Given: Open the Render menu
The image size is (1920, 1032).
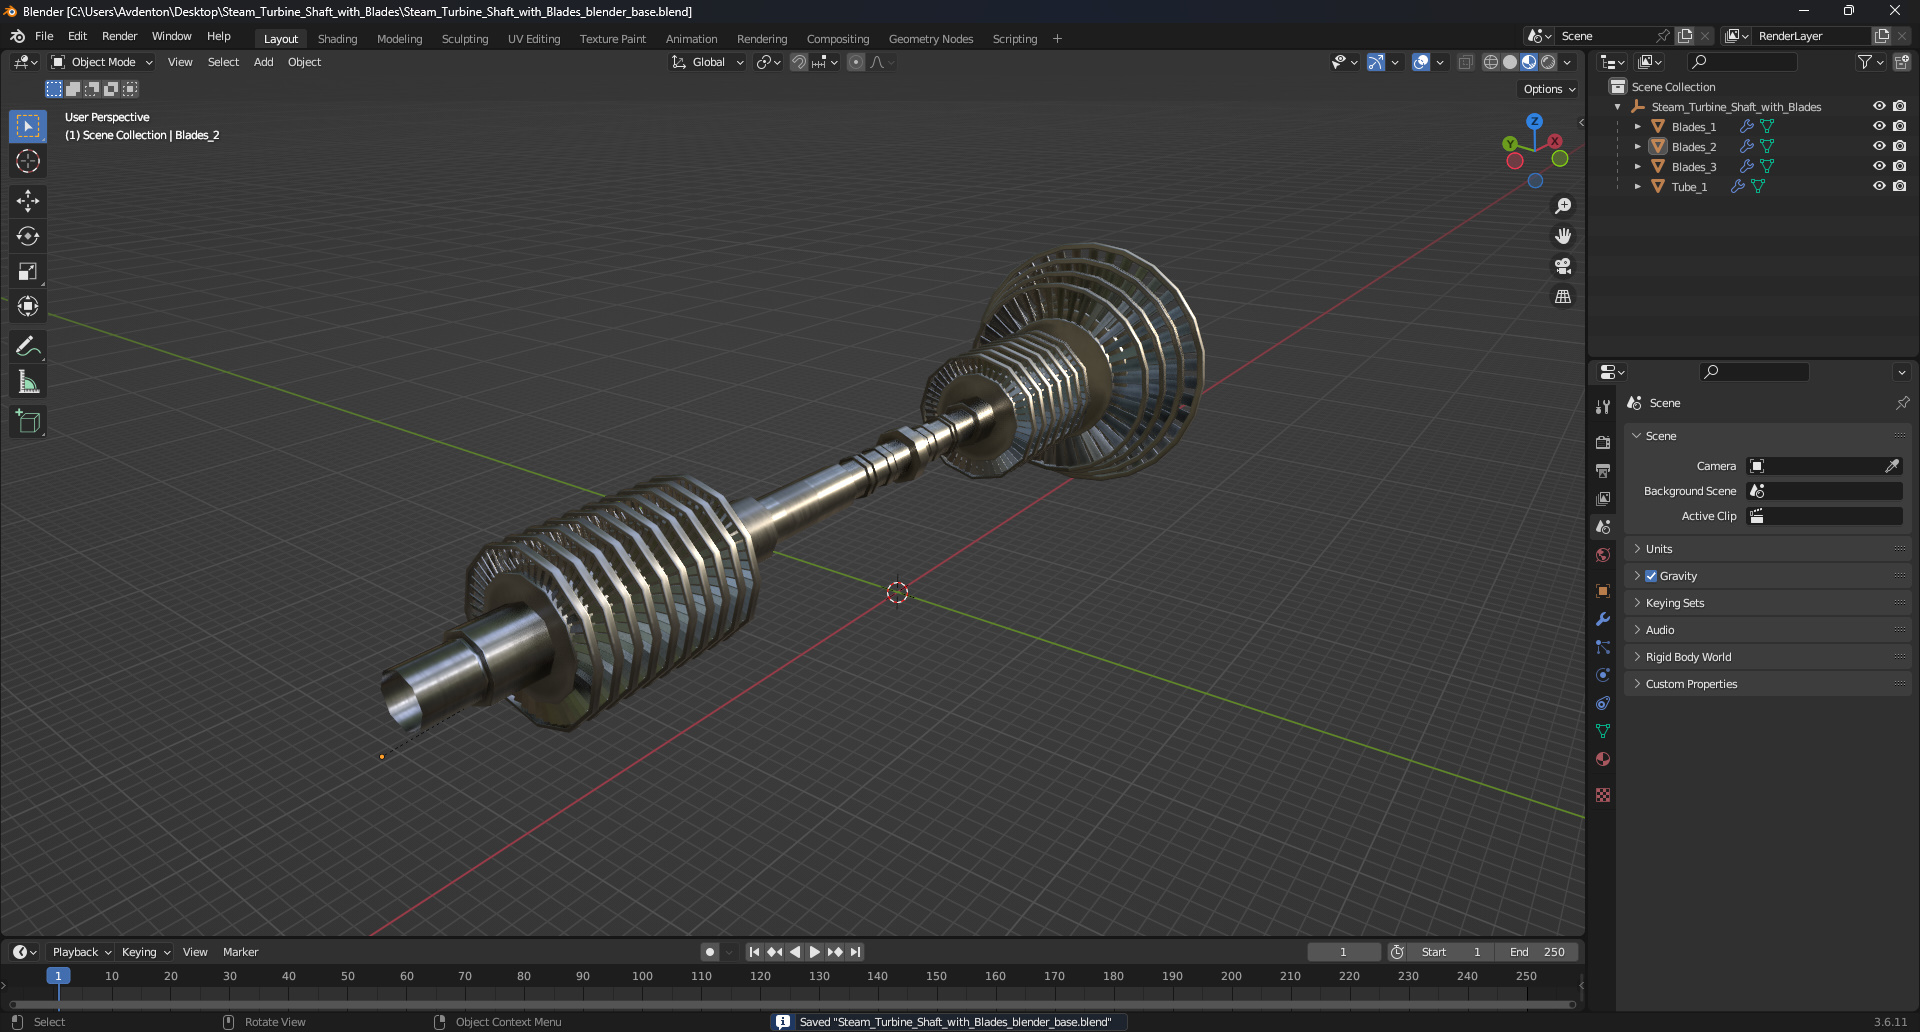Looking at the screenshot, I should click(119, 36).
